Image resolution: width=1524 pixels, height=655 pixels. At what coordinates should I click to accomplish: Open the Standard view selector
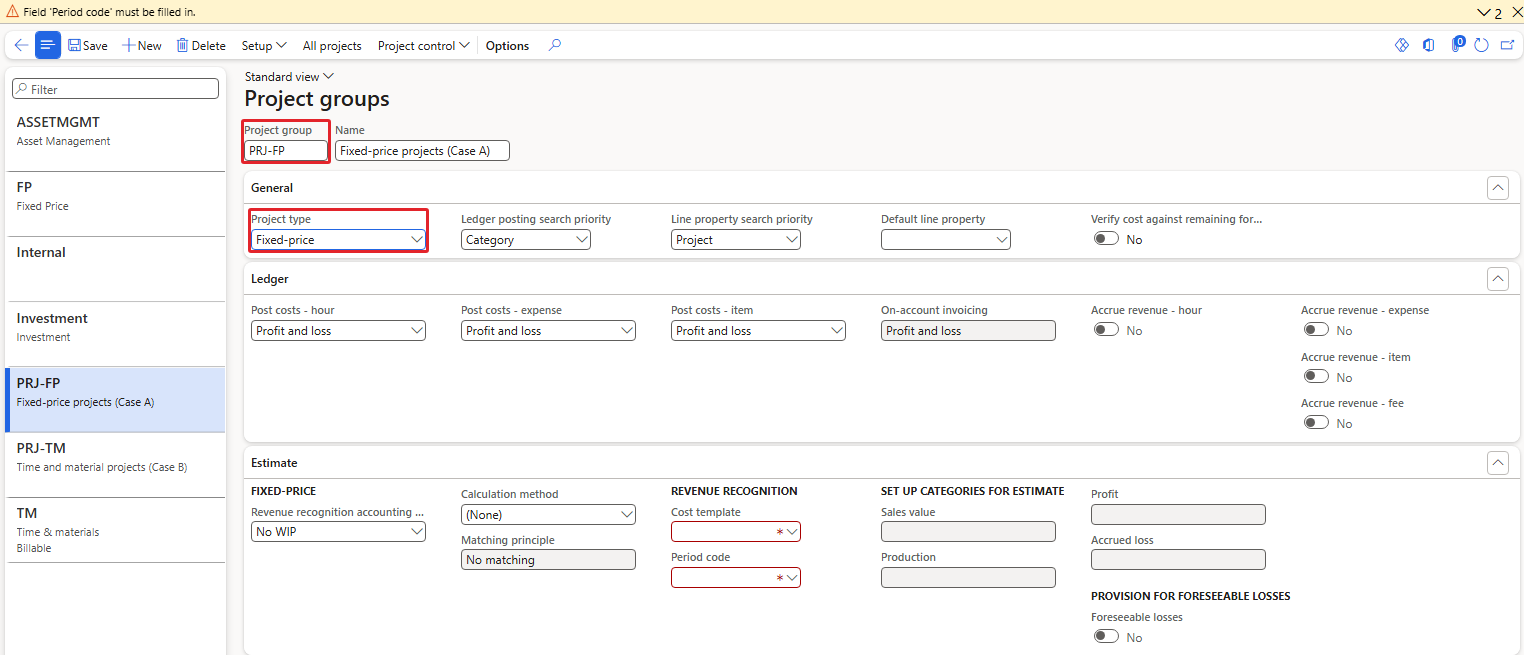pyautogui.click(x=289, y=77)
